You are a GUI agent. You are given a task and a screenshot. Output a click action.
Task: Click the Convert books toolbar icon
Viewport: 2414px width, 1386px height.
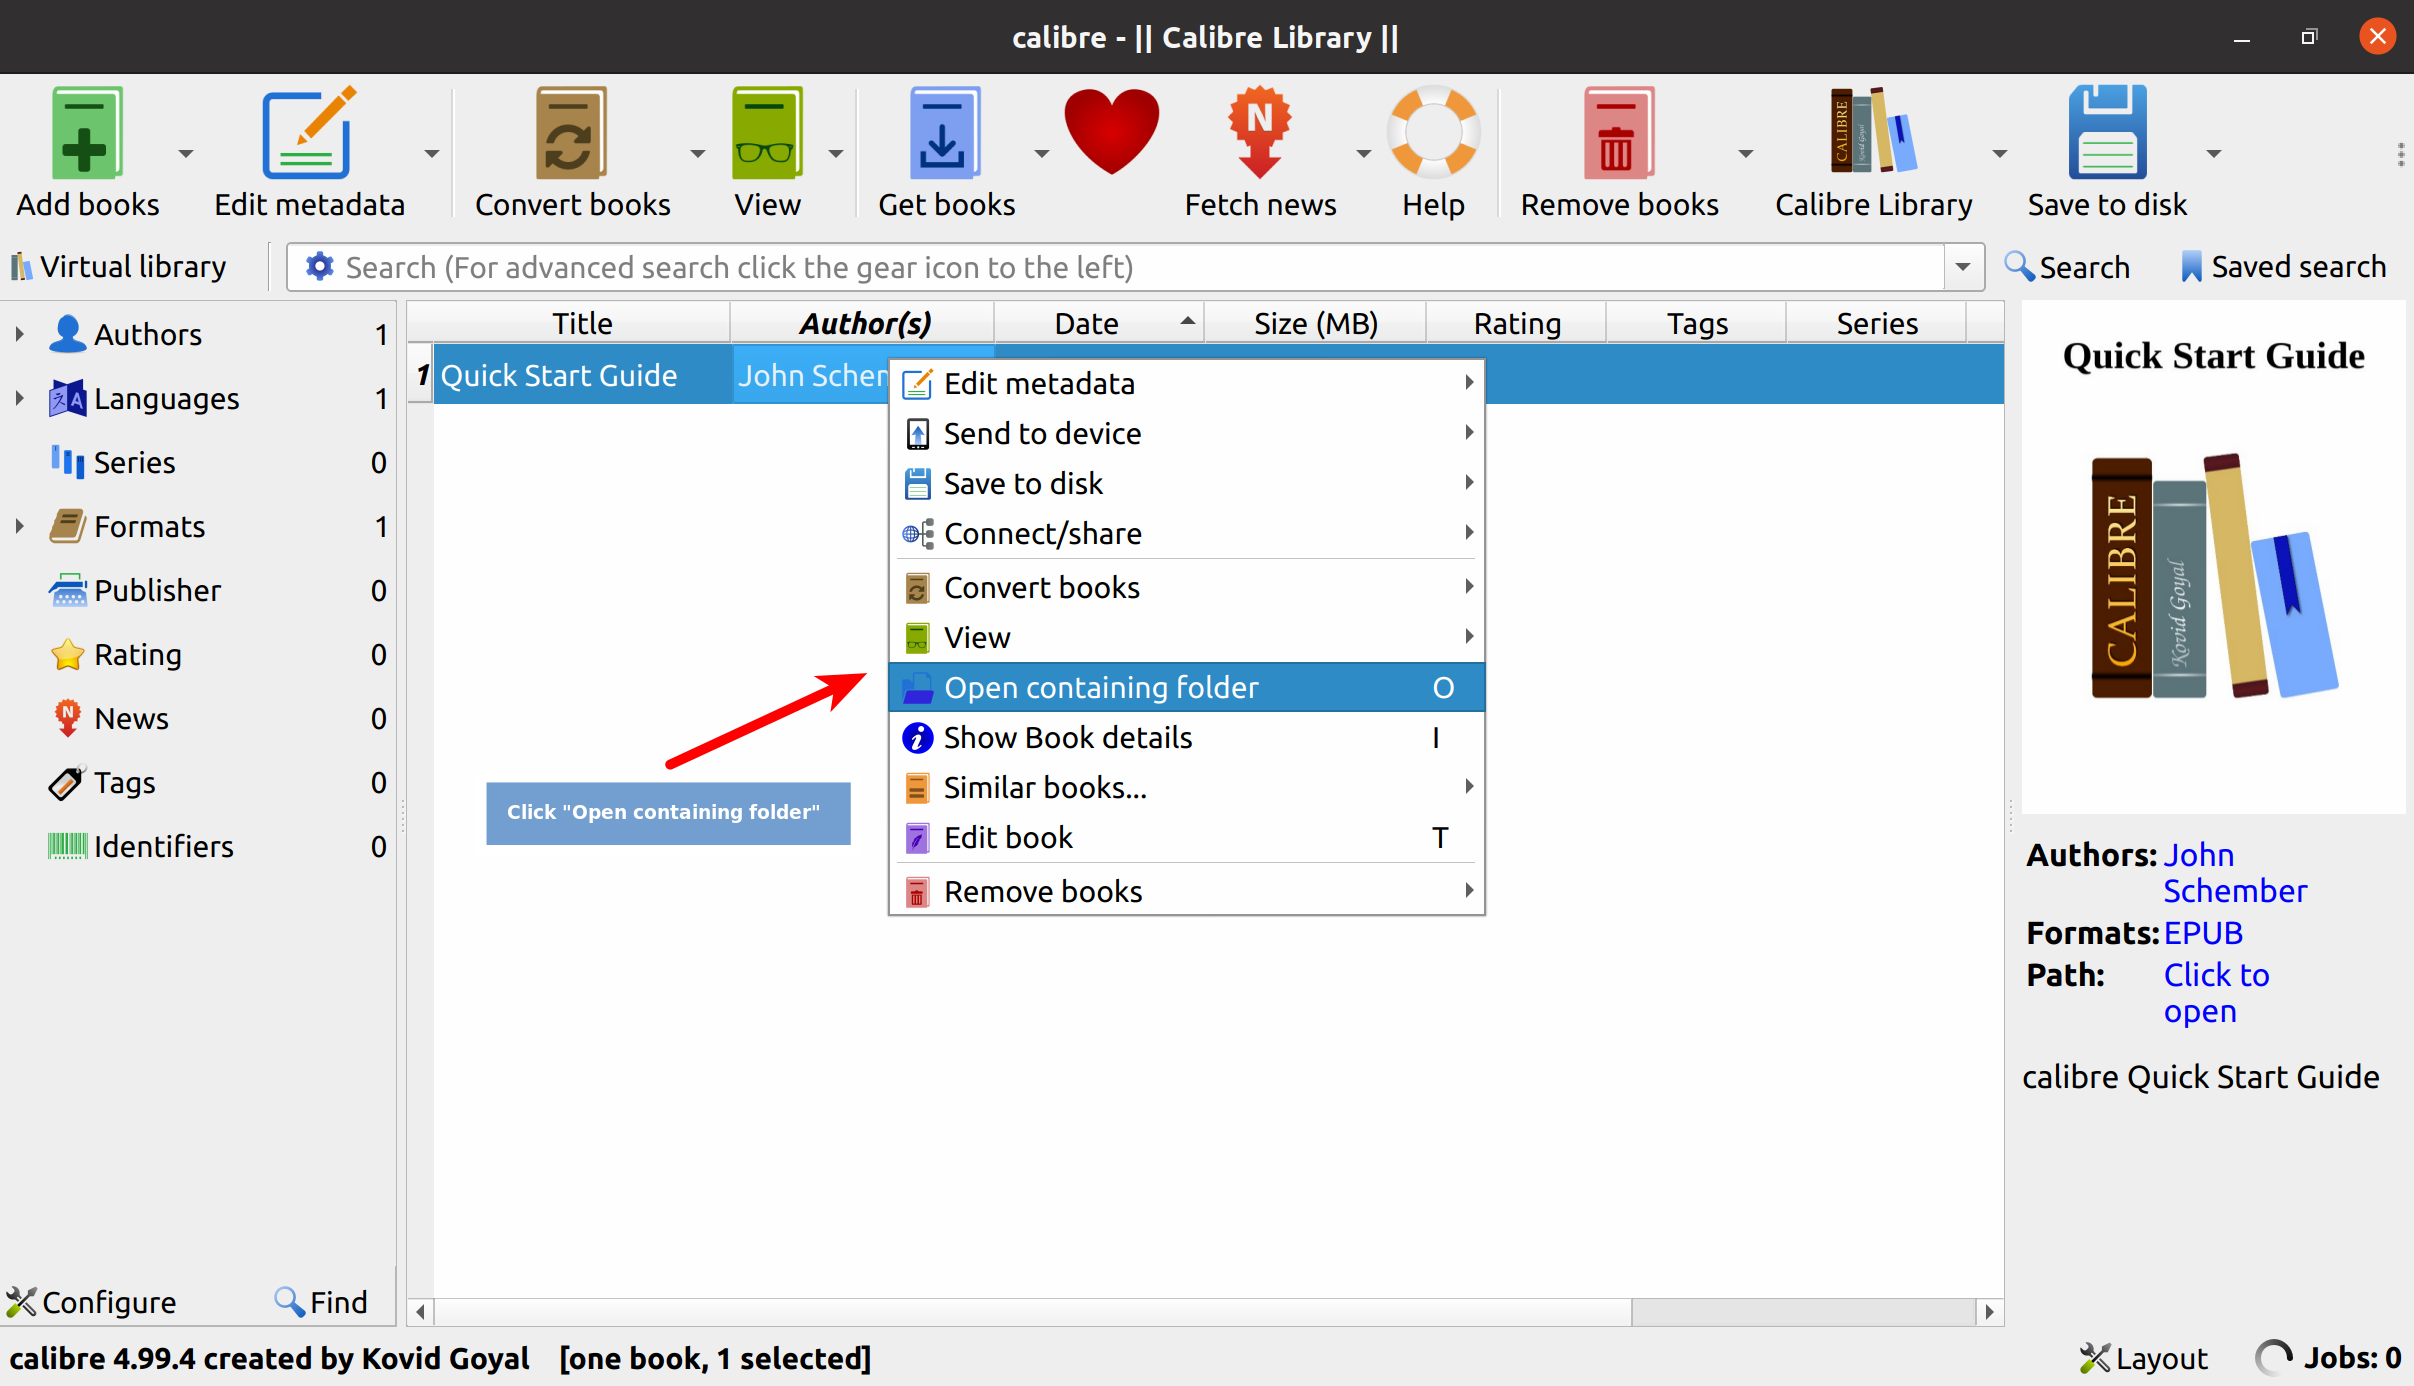click(571, 134)
